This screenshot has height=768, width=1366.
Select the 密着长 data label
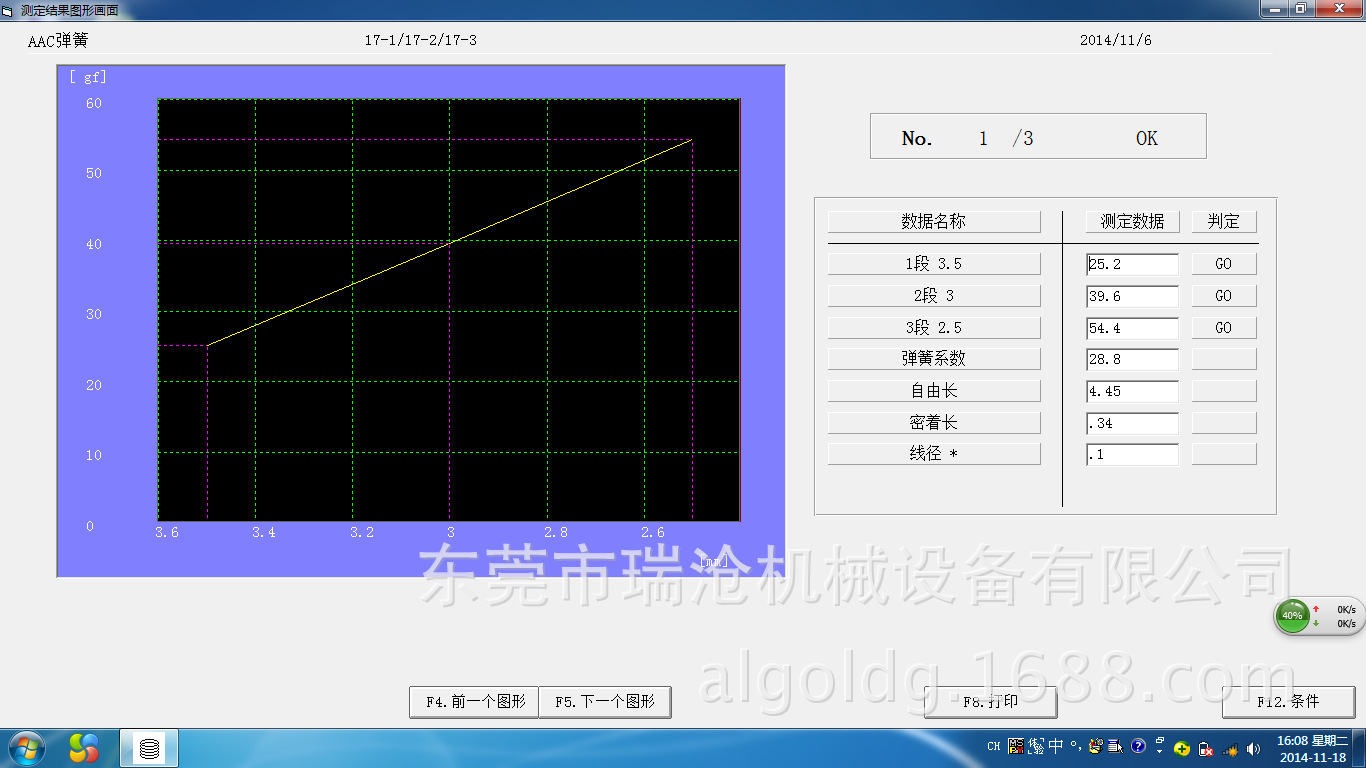point(934,423)
